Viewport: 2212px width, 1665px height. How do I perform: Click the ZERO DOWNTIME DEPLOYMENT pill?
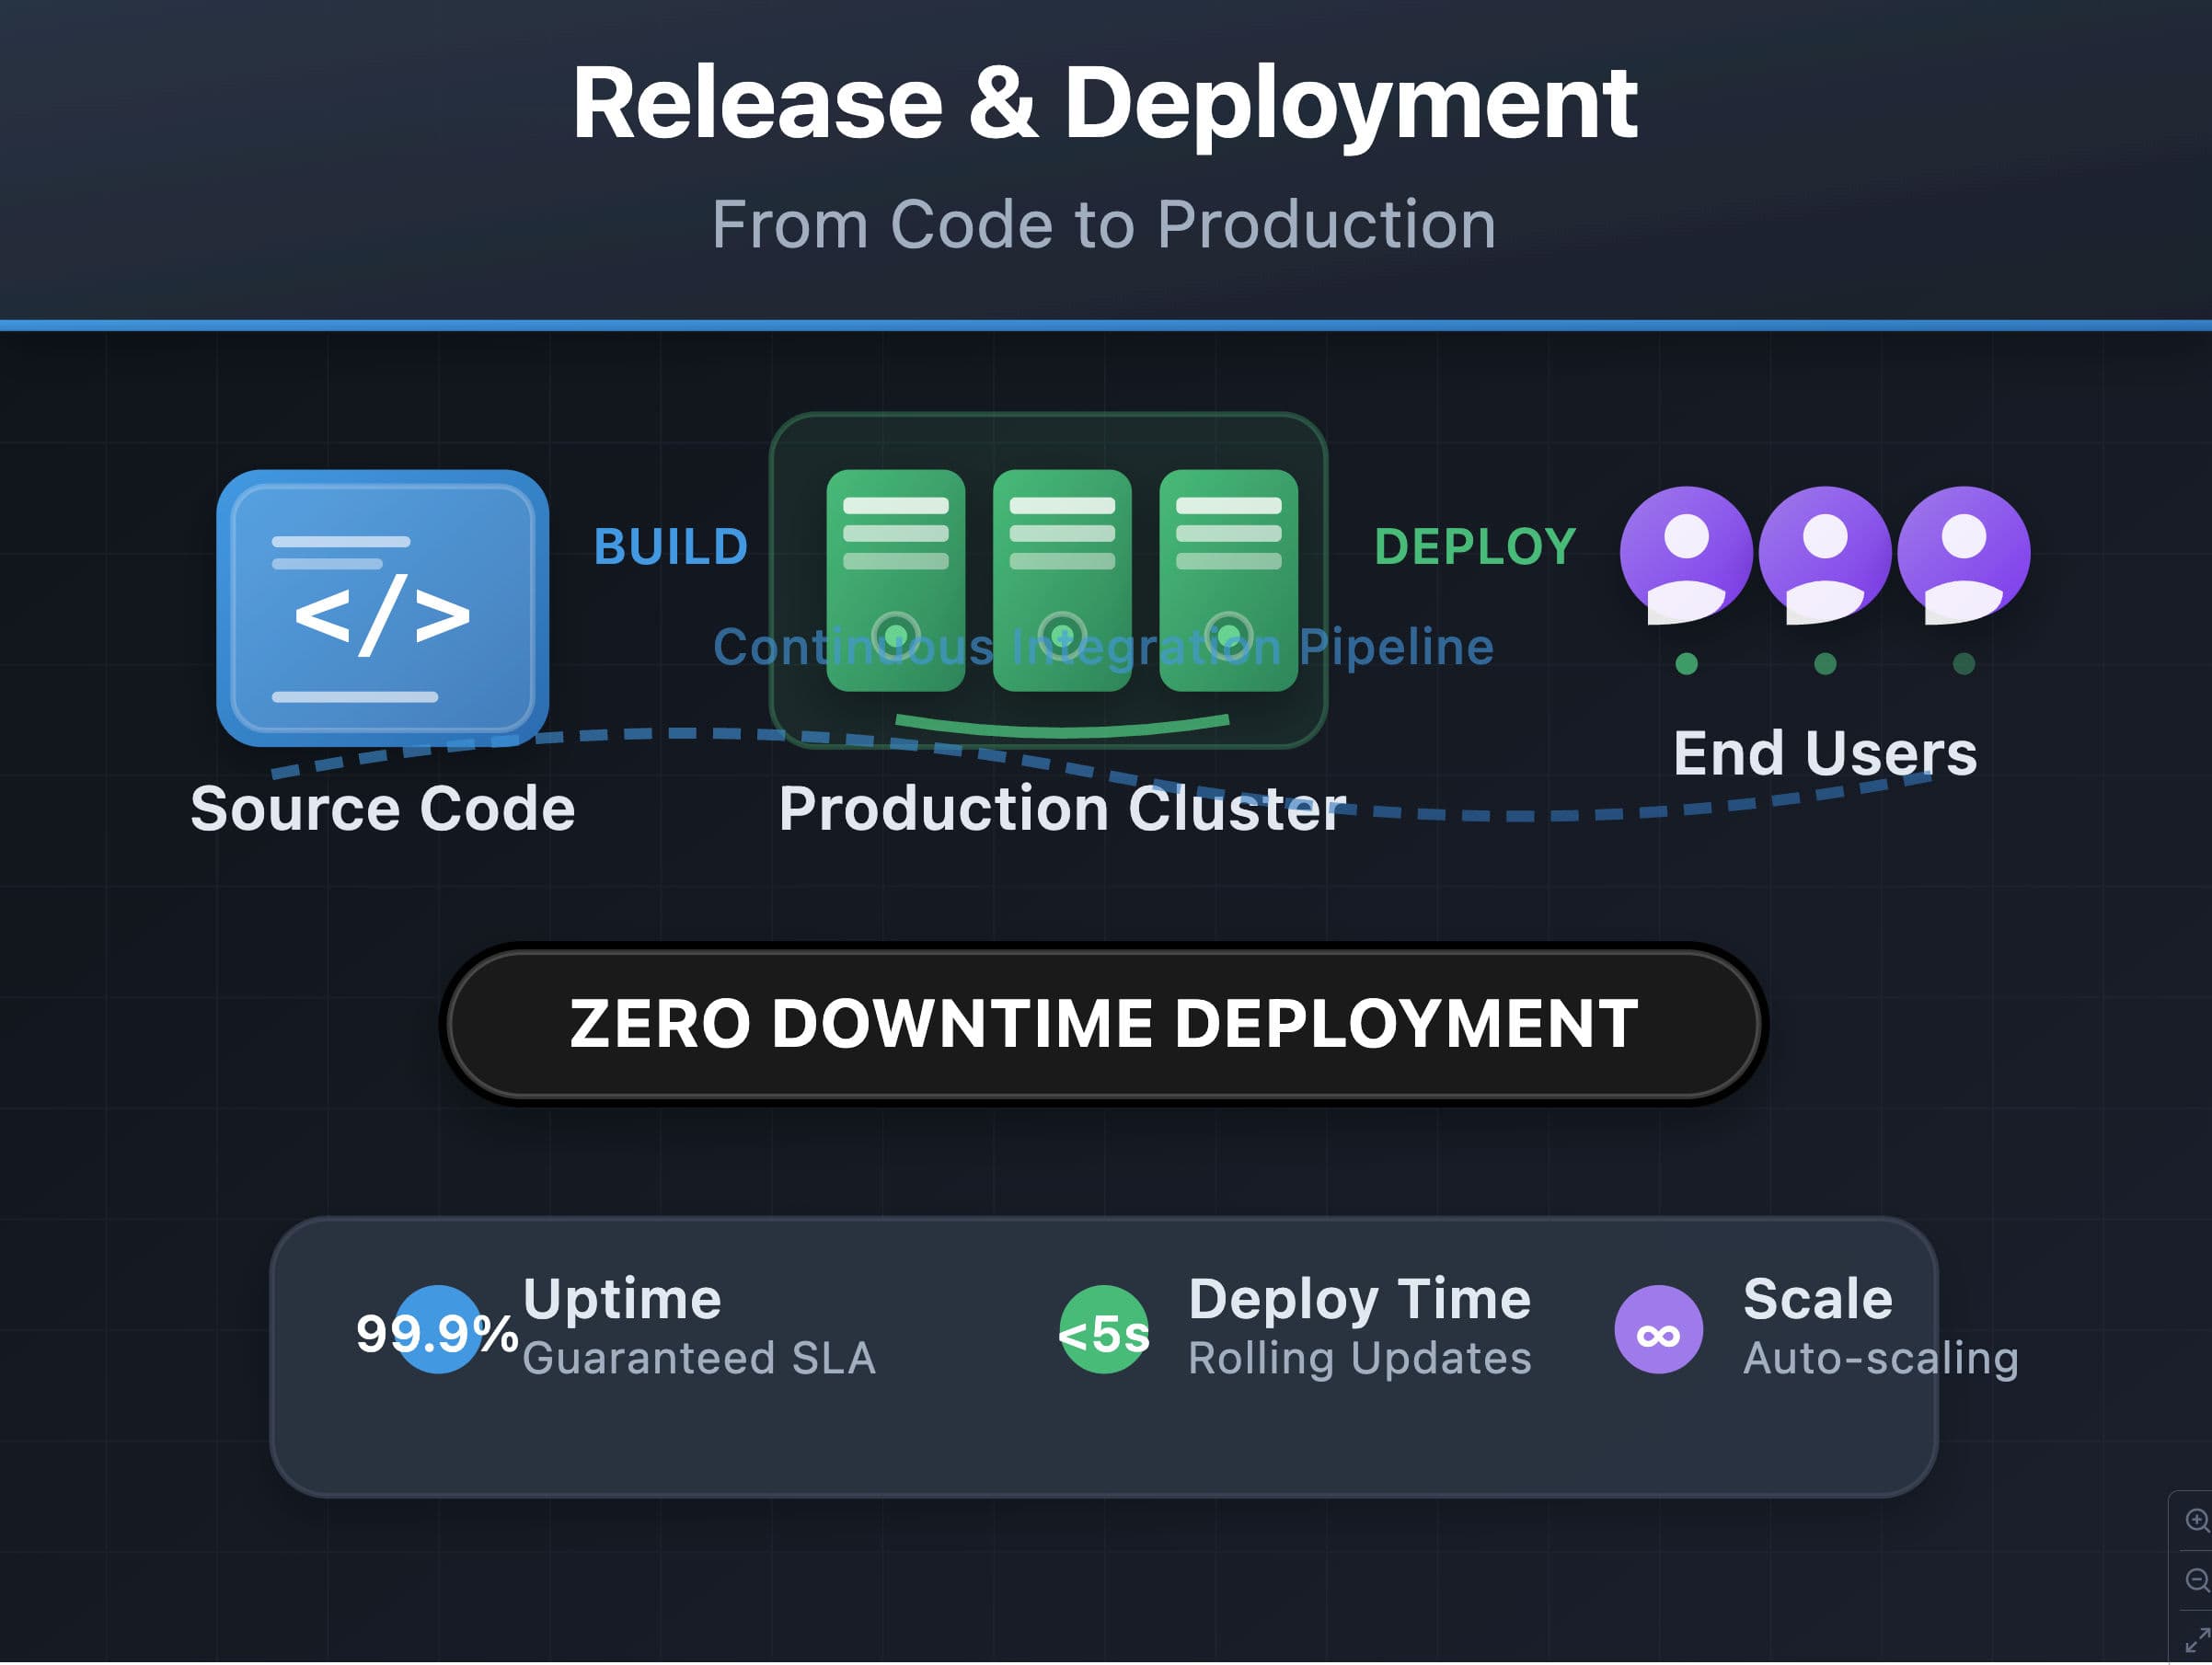(x=1103, y=1024)
